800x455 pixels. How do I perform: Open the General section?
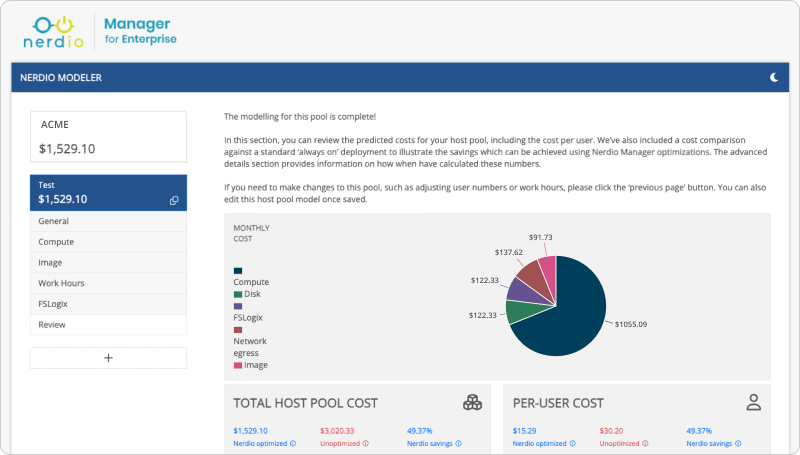[108, 221]
